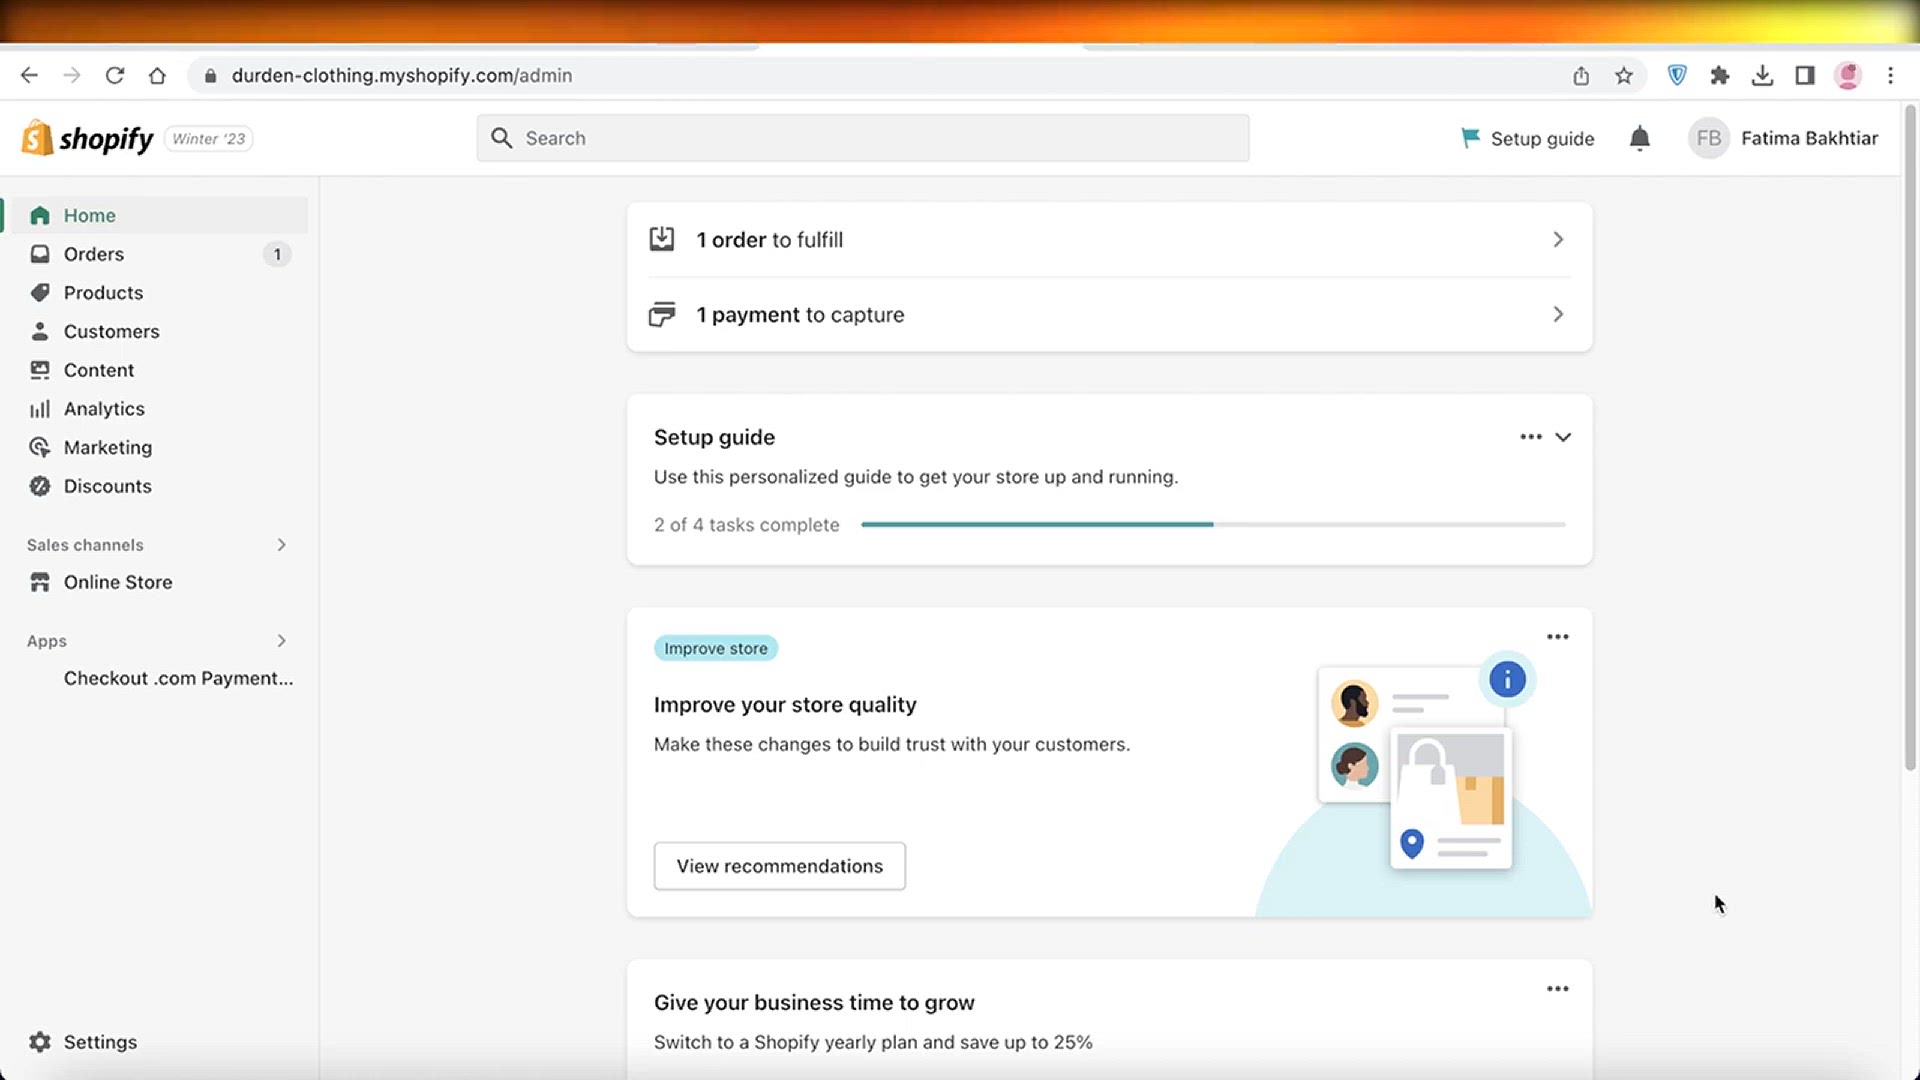Viewport: 1920px width, 1080px height.
Task: Click '2 of 4 tasks complete' text
Action: point(747,525)
